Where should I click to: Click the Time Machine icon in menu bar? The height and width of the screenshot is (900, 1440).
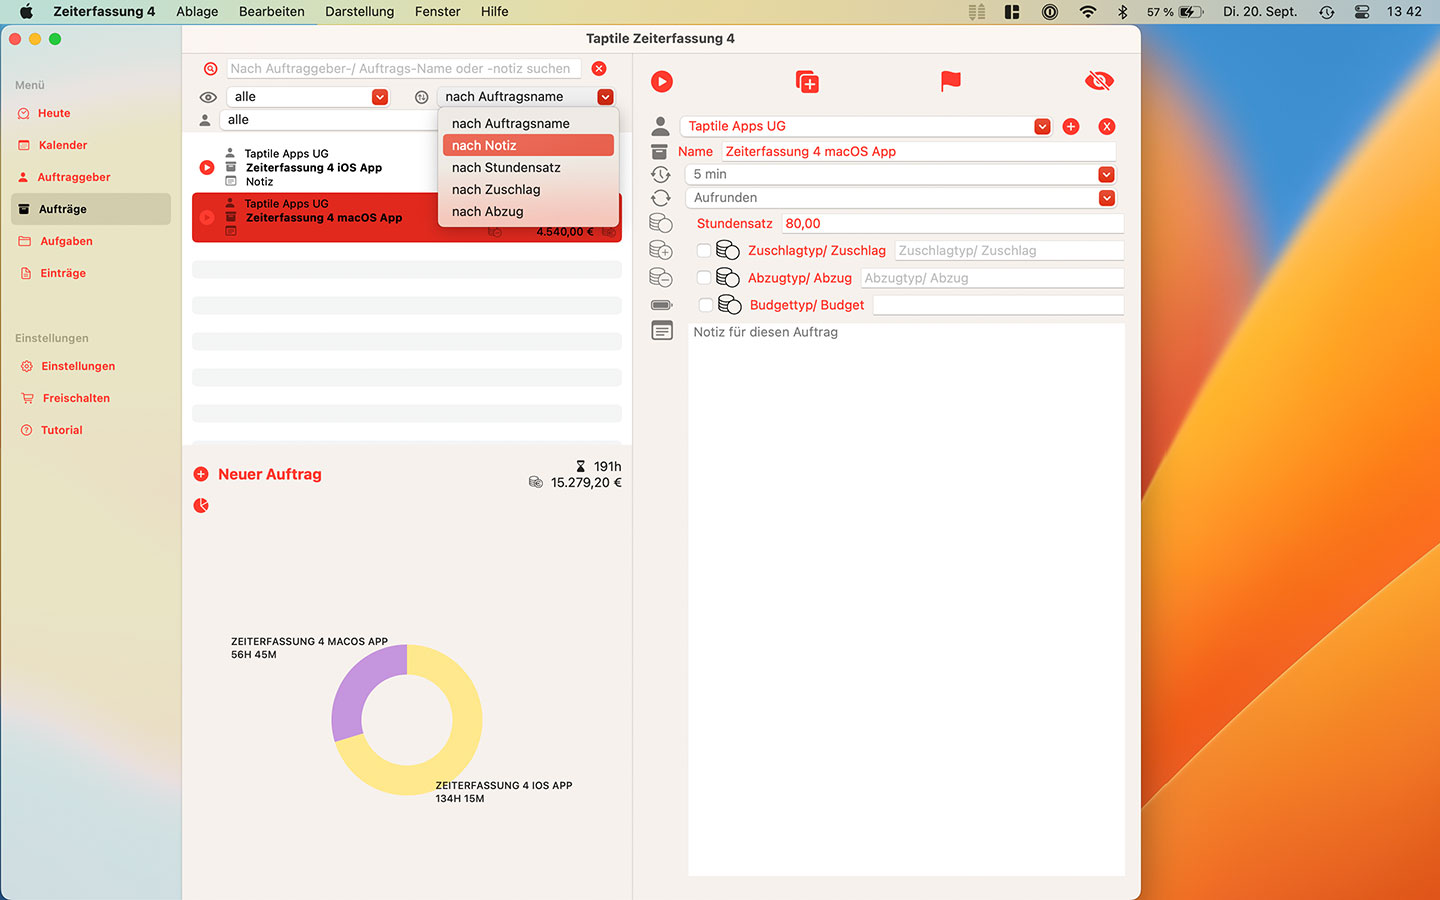[x=1327, y=12]
